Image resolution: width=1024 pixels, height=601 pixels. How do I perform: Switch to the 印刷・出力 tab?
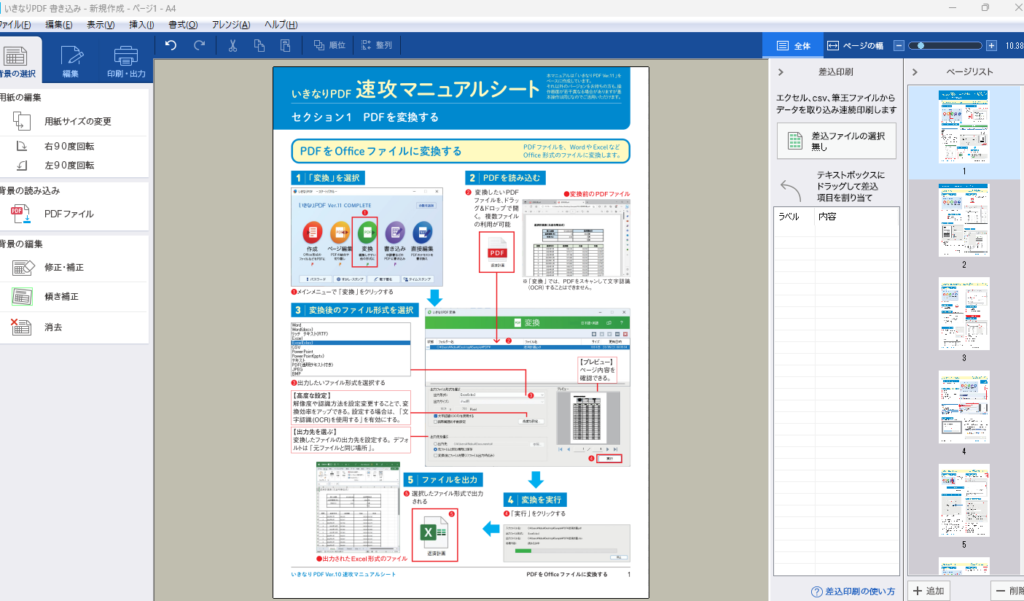[x=126, y=62]
